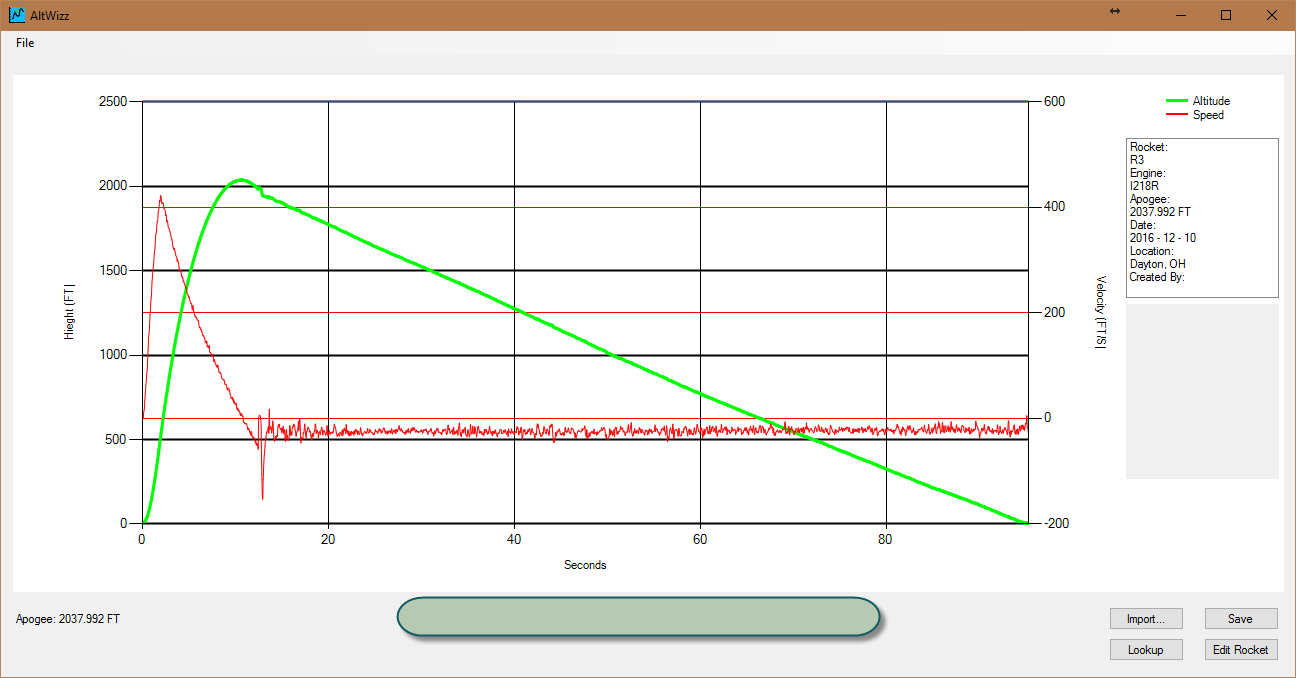Viewport: 1296px width, 678px height.
Task: Toggle the Altitude series in the legend
Action: point(1212,100)
